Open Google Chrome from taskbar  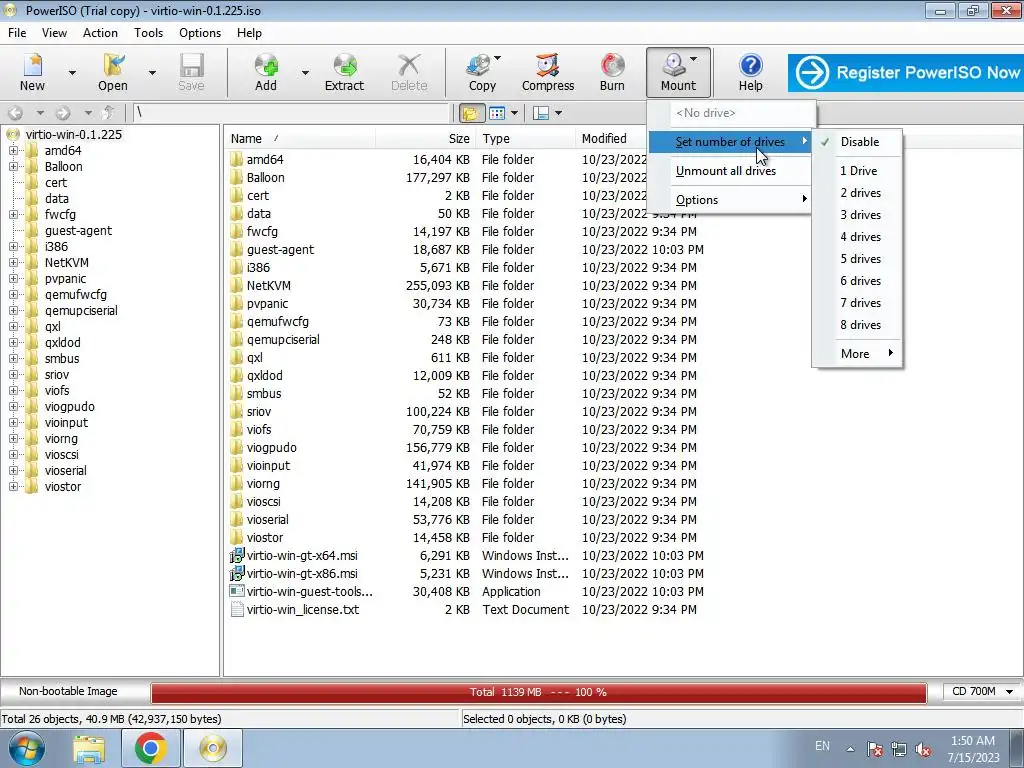coord(151,748)
